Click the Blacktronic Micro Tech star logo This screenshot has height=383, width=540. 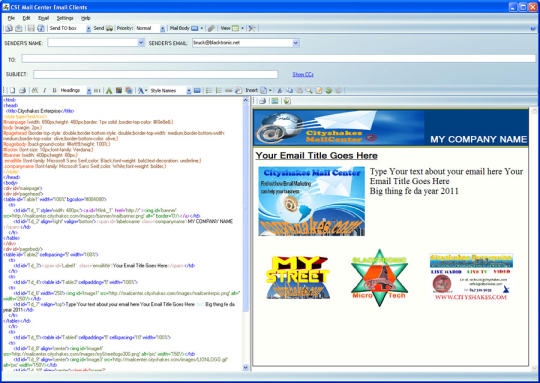pyautogui.click(x=380, y=278)
